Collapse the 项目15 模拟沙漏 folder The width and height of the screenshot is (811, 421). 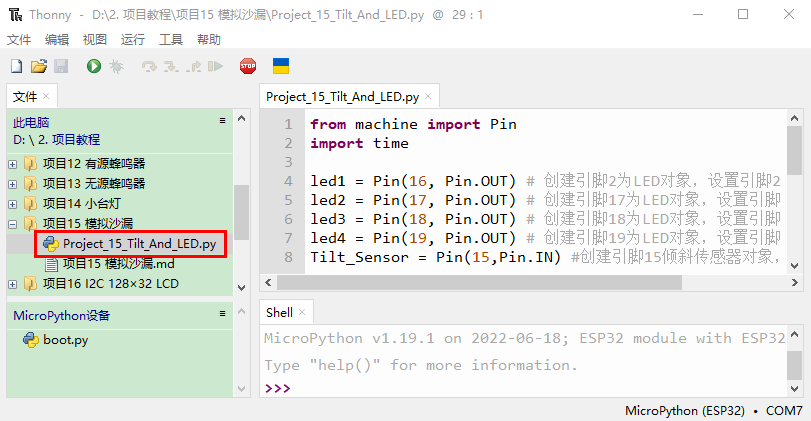click(x=12, y=224)
